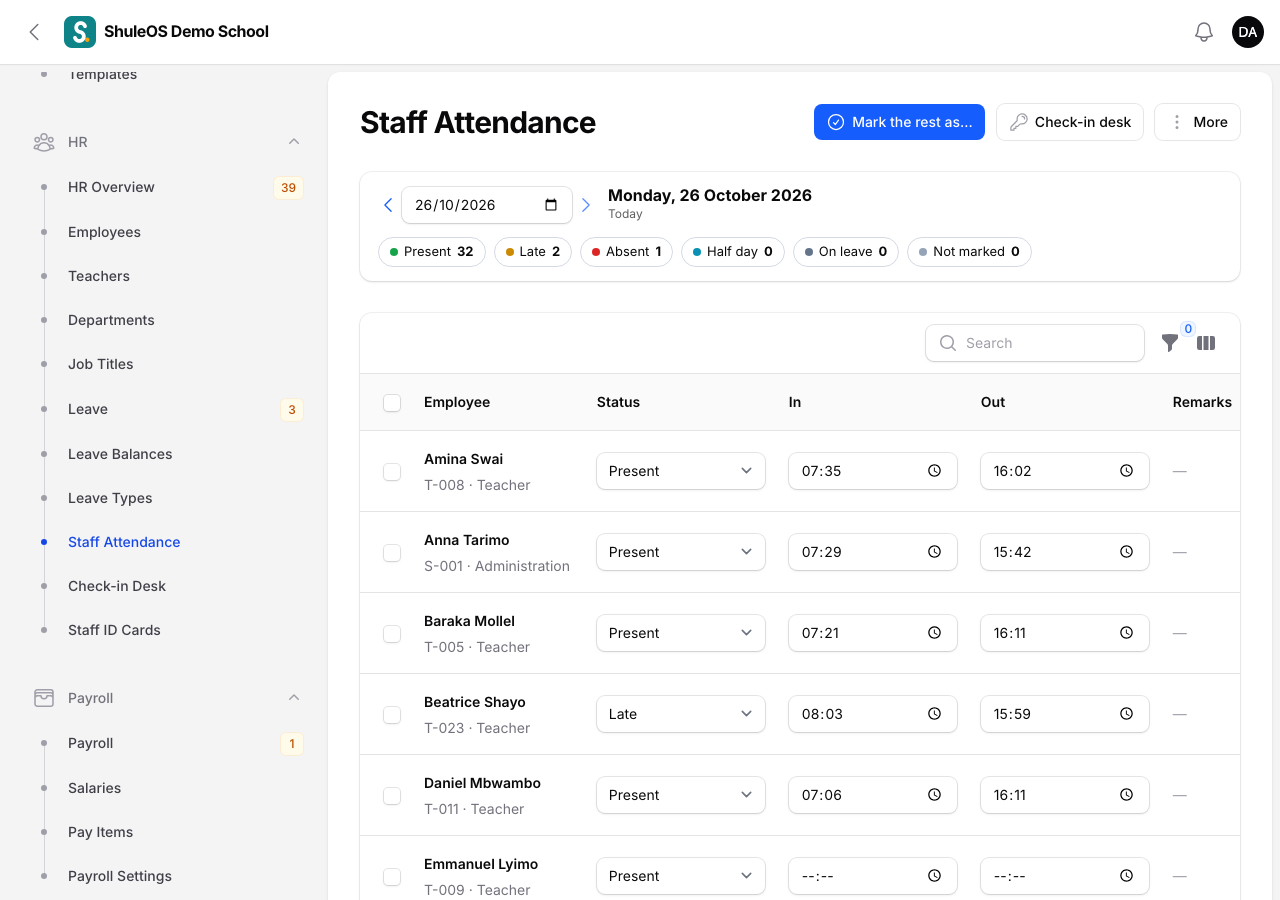Filter by the Present 32 chip
Viewport: 1280px width, 900px height.
432,252
